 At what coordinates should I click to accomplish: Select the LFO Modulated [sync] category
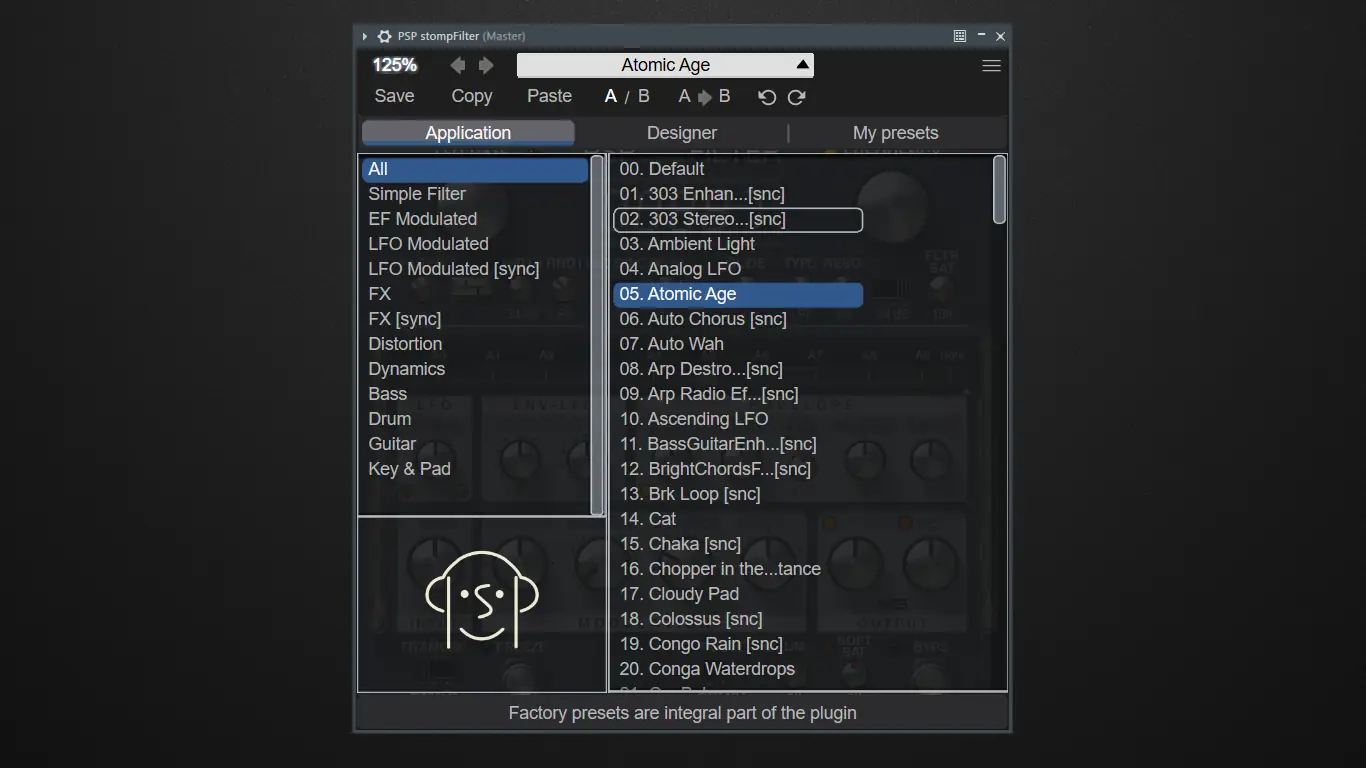pyautogui.click(x=475, y=269)
